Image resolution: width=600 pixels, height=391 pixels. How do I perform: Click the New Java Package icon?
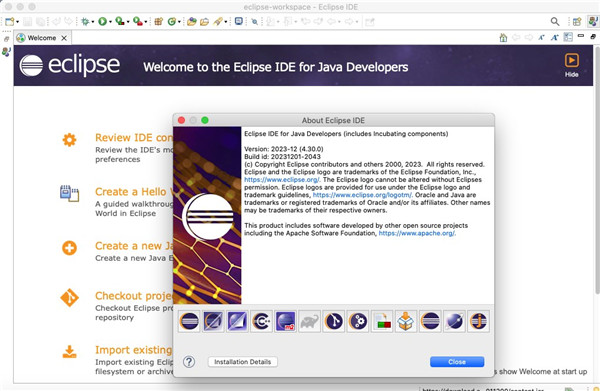[x=158, y=22]
